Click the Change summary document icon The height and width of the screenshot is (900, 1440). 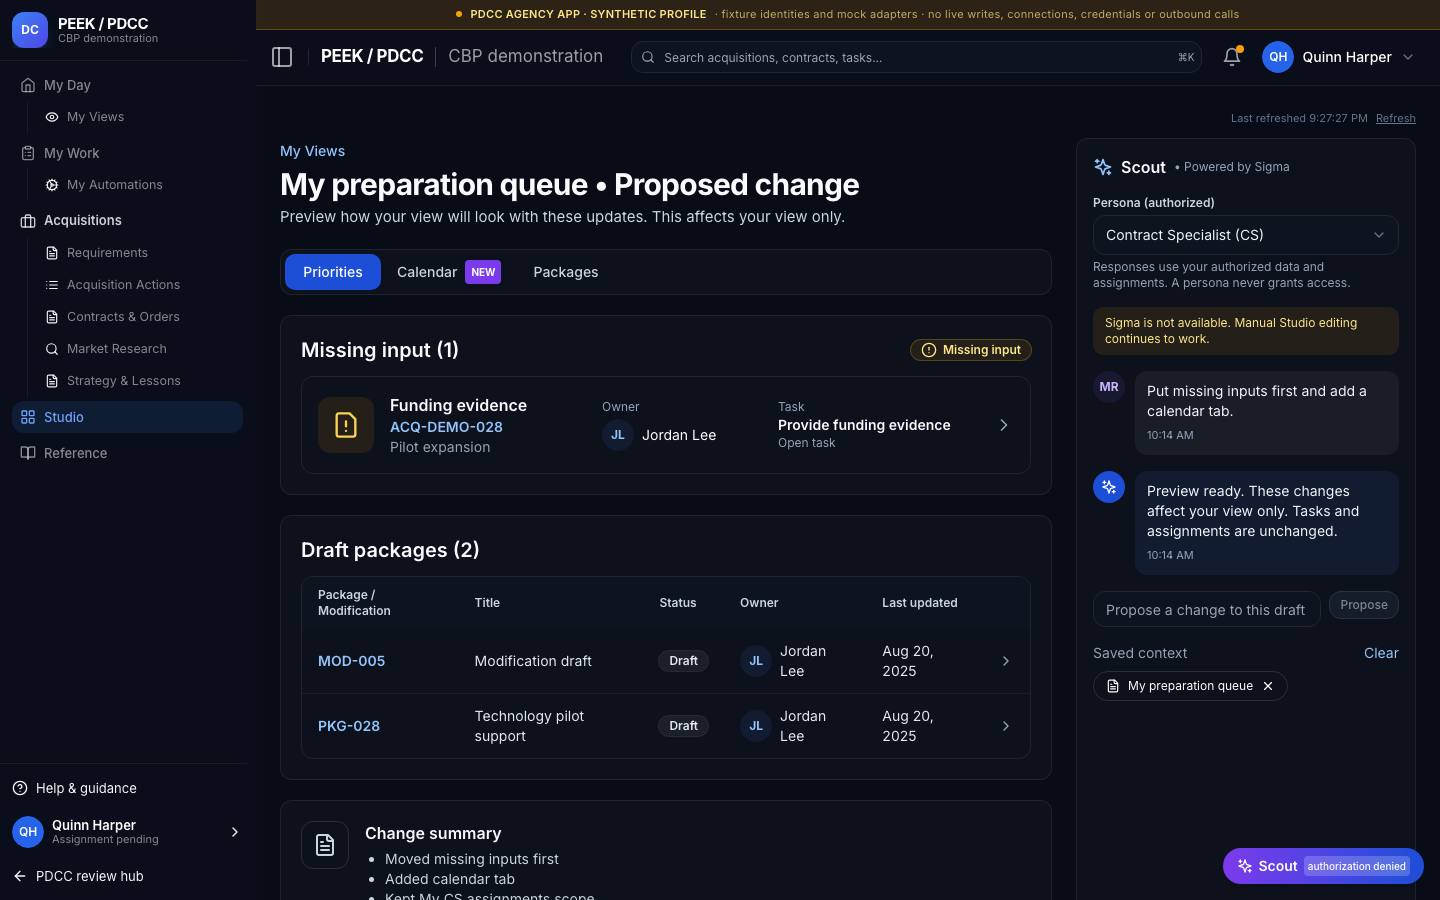(325, 845)
